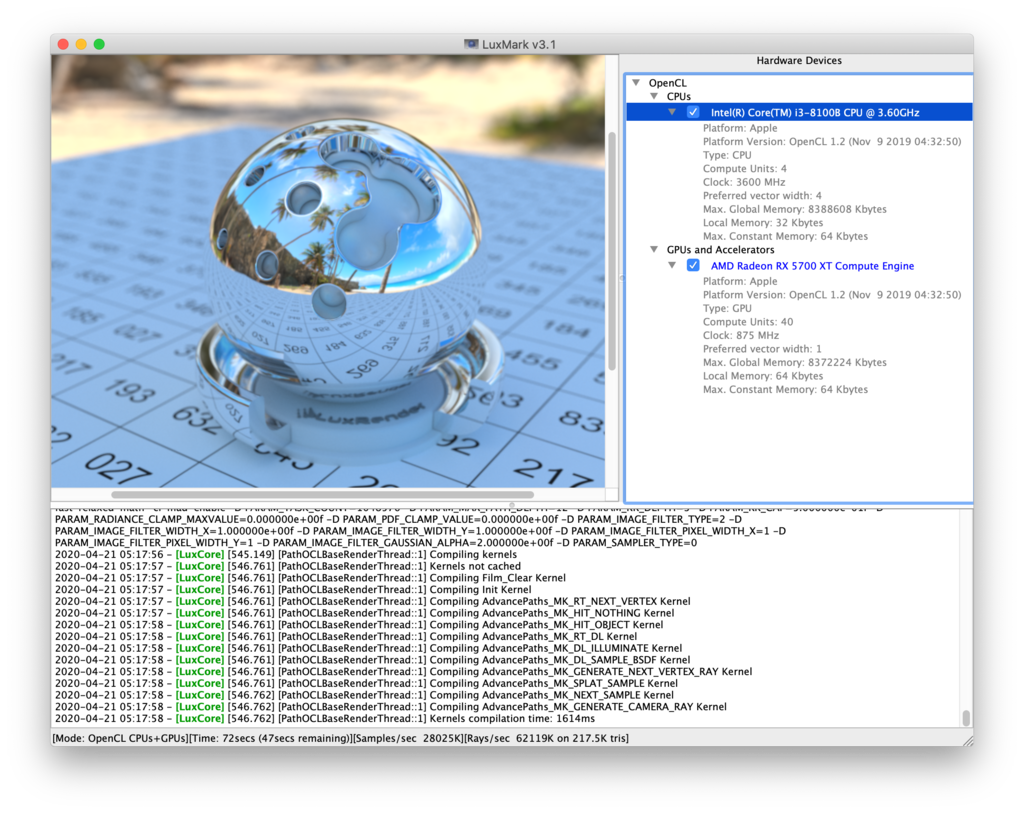The image size is (1024, 813).
Task: Collapse the AMD Radeon RX 5700 XT details arrow
Action: tap(671, 266)
